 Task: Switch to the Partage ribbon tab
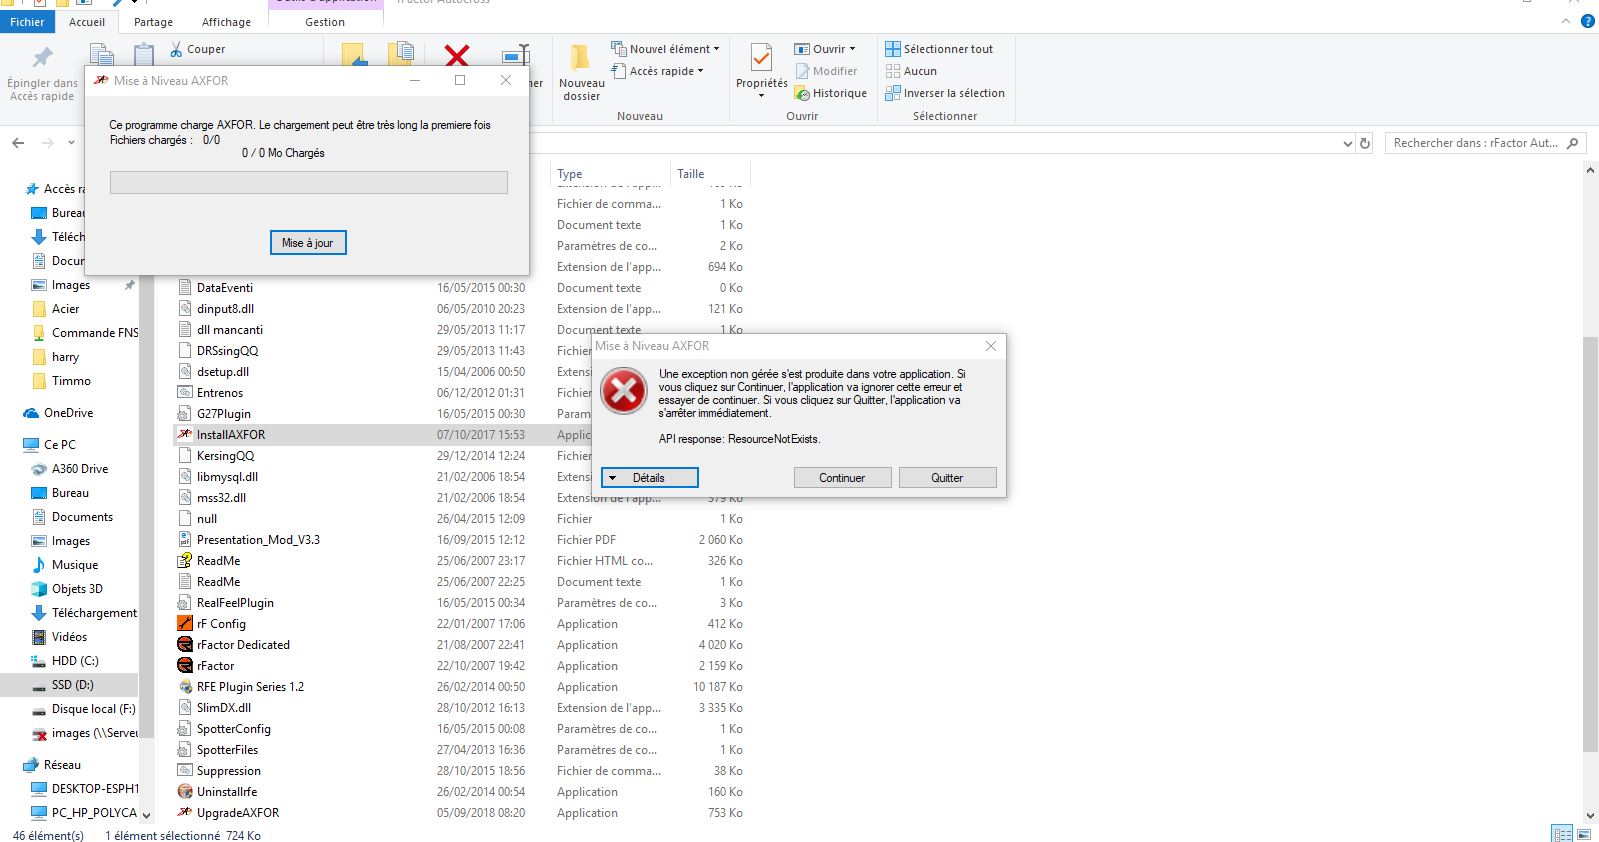tap(153, 22)
